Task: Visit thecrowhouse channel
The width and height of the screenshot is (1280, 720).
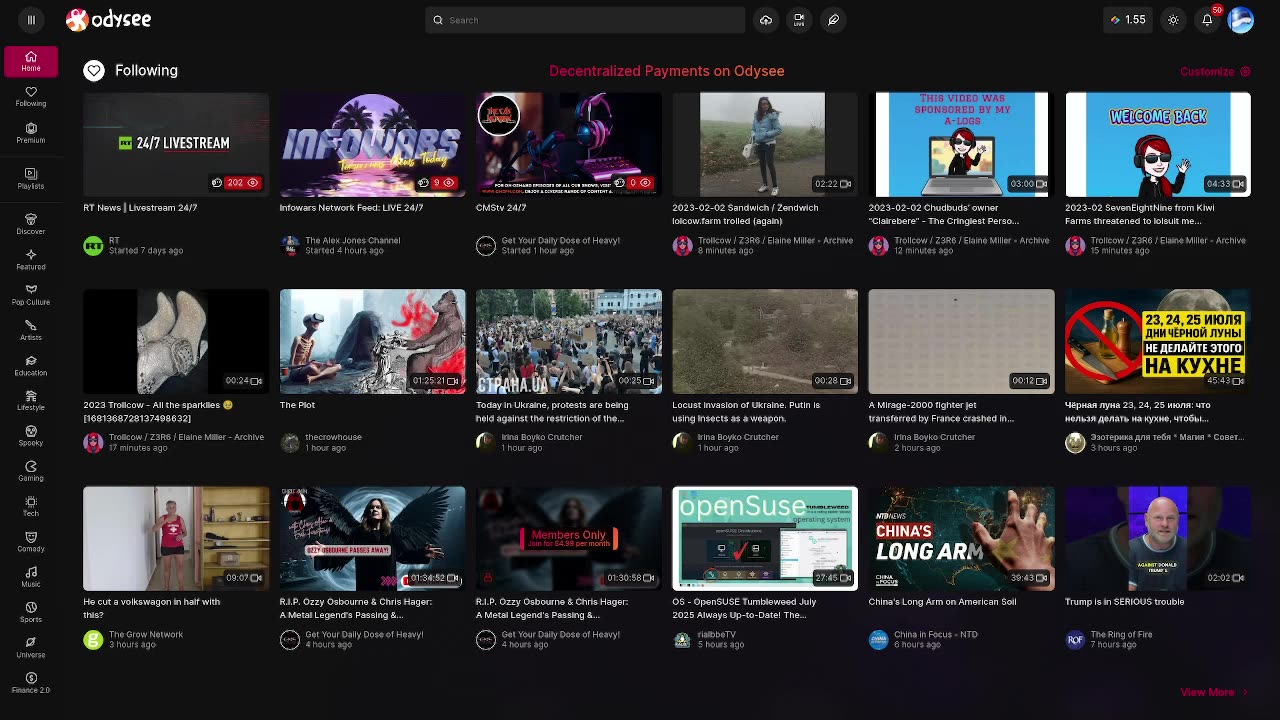Action: coord(333,437)
